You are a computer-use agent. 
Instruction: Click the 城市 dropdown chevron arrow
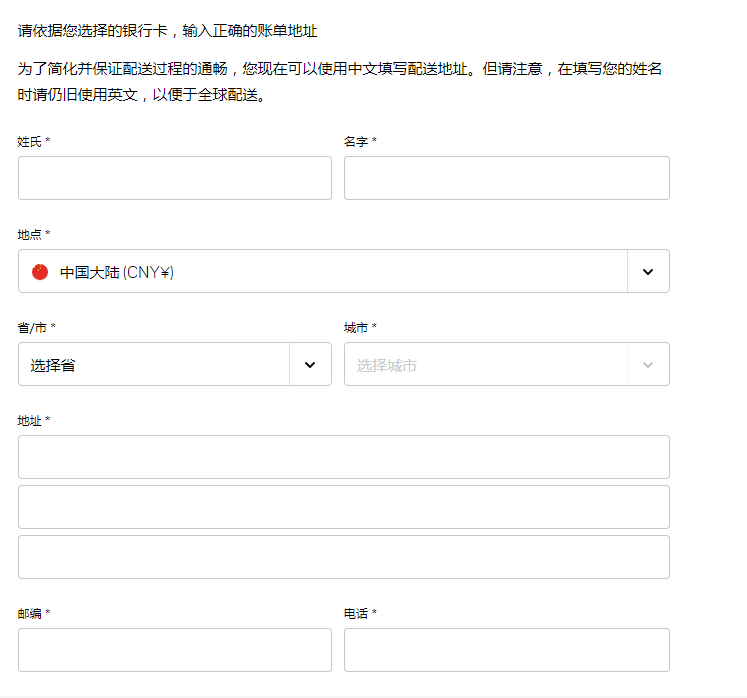click(648, 365)
